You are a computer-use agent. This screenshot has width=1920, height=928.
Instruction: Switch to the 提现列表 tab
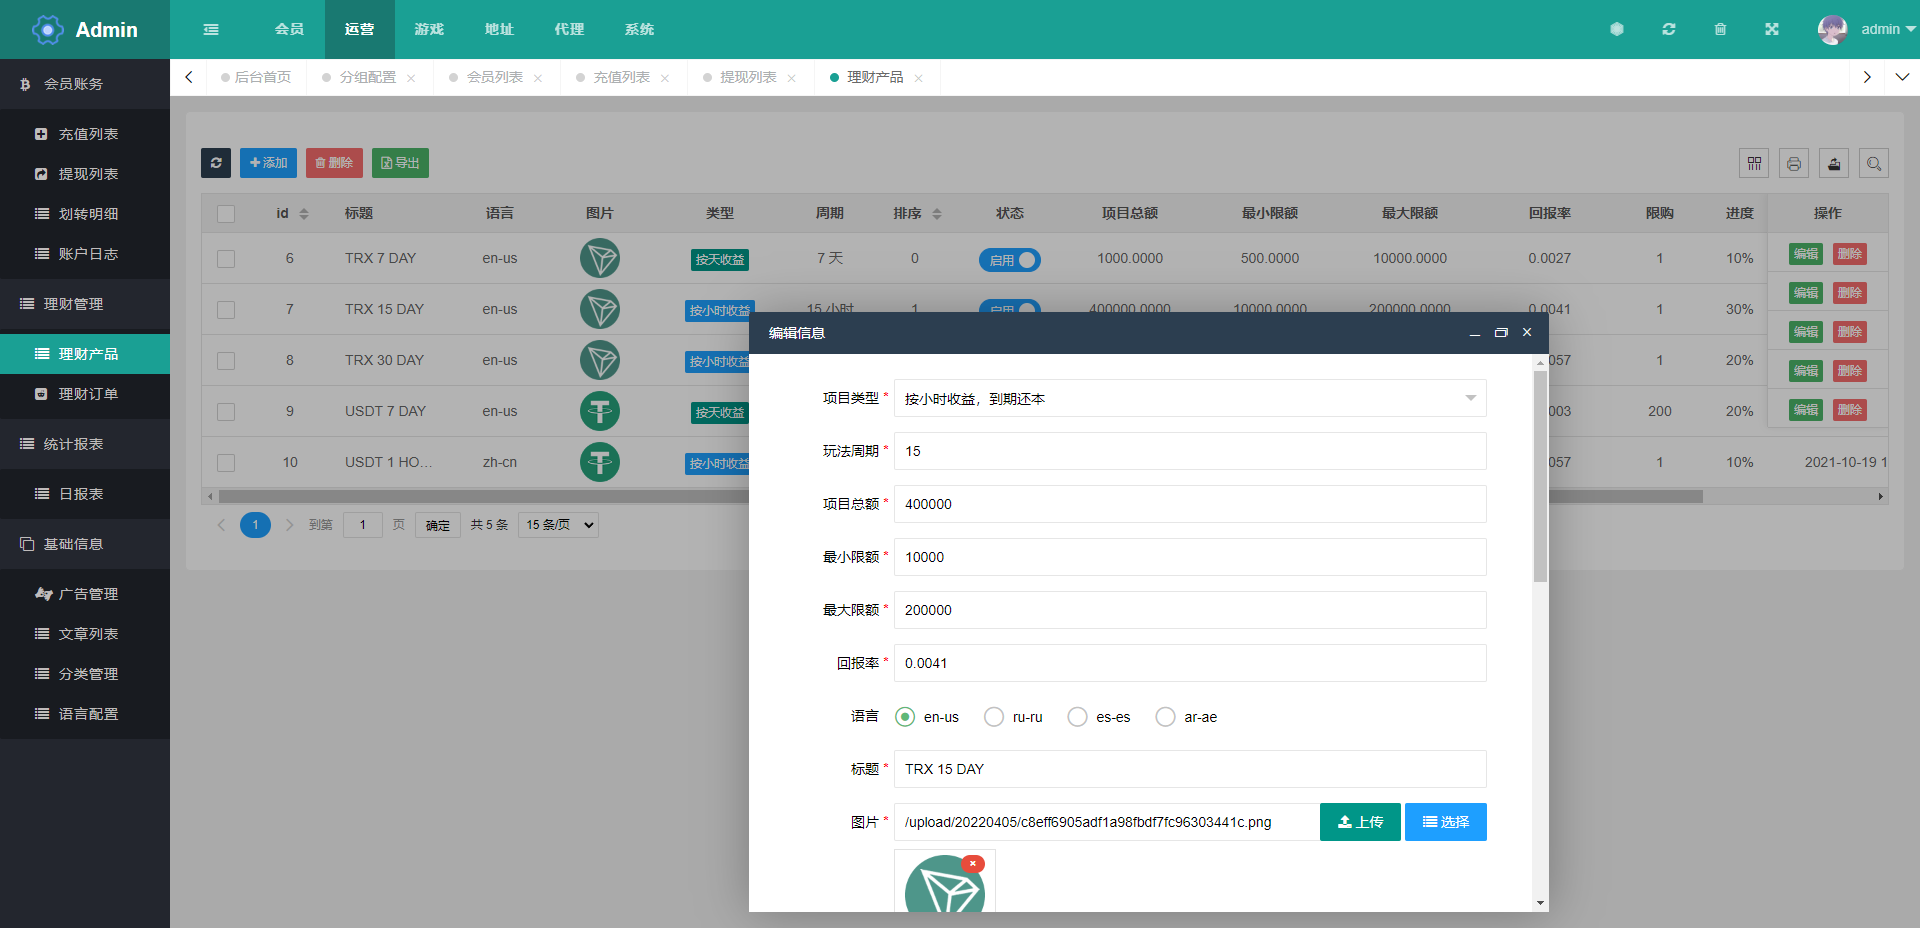click(747, 77)
